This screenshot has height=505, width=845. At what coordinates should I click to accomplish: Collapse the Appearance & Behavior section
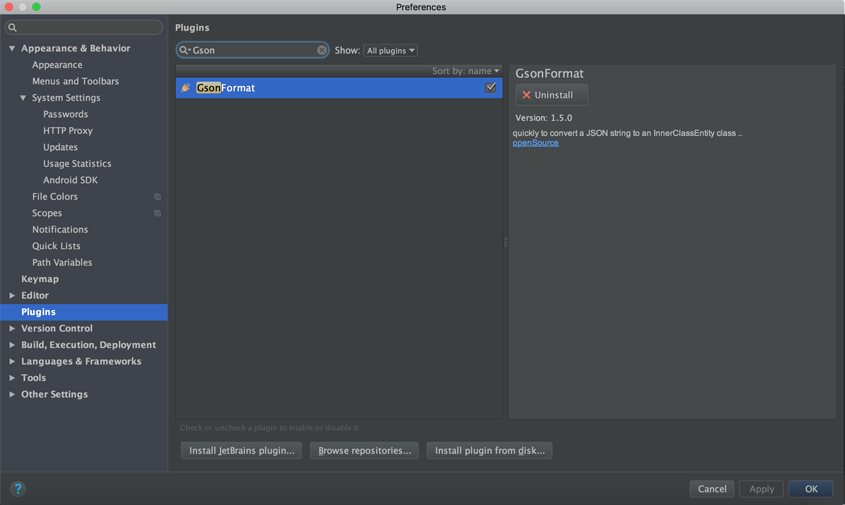[x=12, y=48]
